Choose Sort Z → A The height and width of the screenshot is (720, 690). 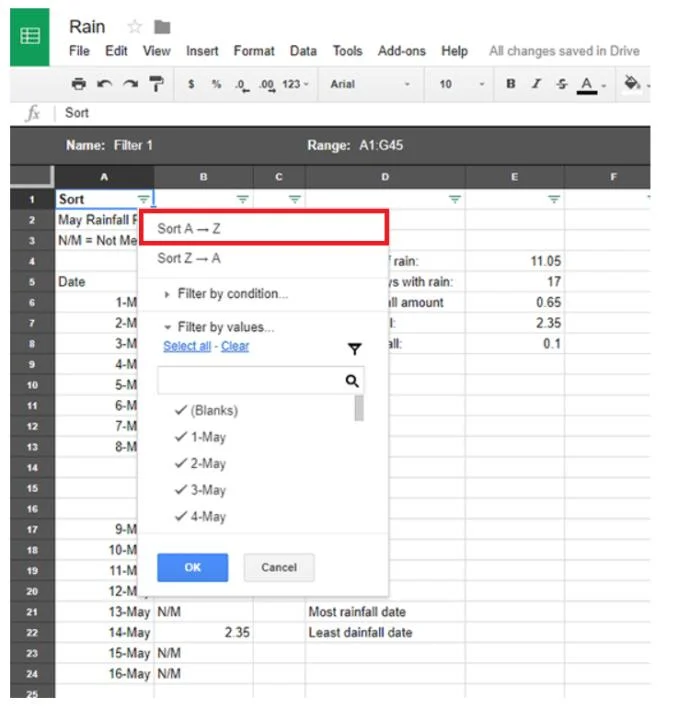pyautogui.click(x=264, y=258)
